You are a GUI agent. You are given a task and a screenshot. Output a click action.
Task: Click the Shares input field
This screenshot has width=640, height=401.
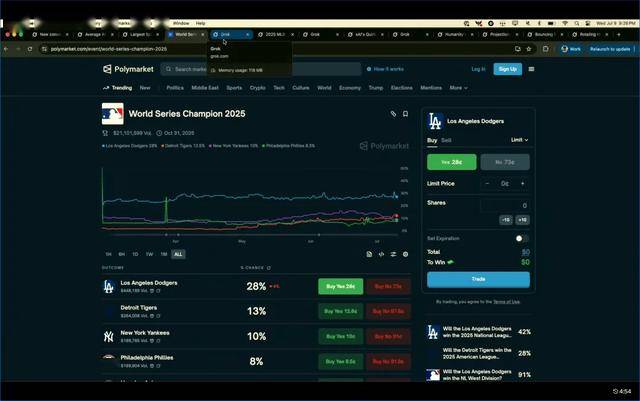(x=505, y=205)
